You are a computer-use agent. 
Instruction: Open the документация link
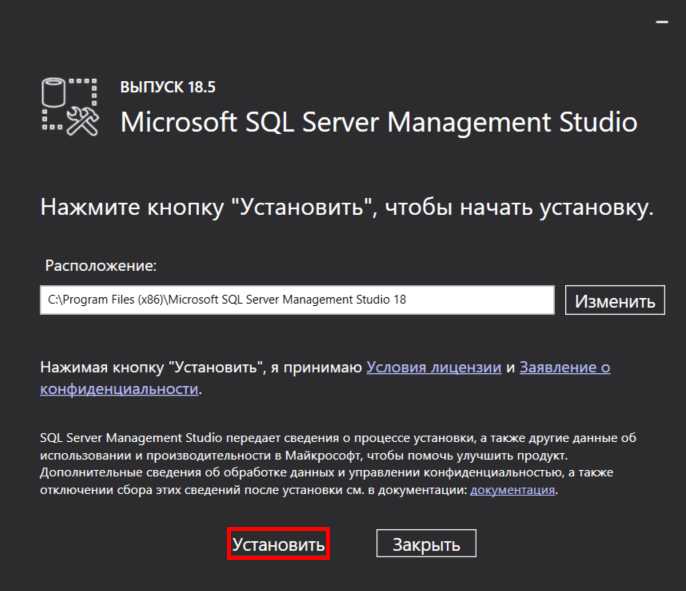(x=512, y=491)
